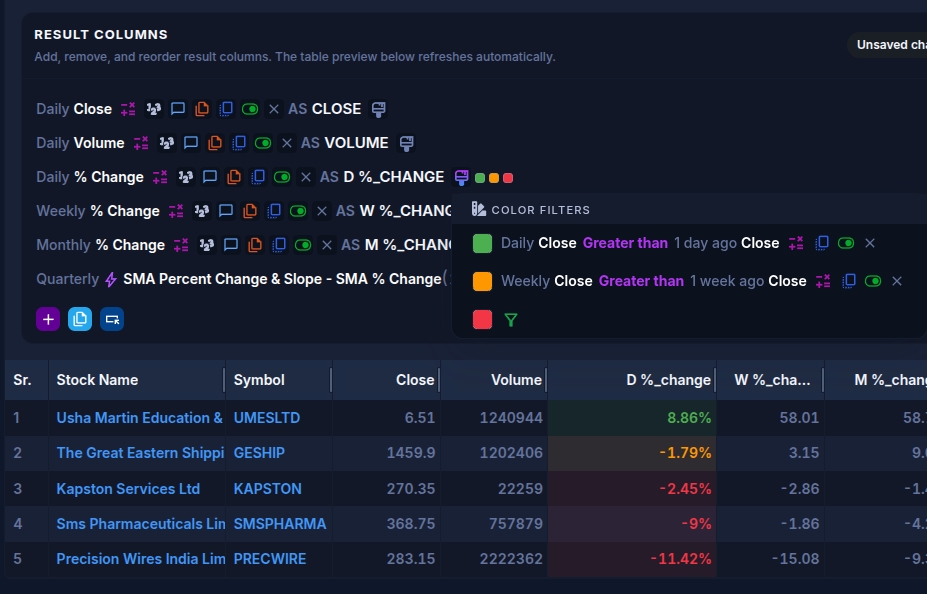Add filter with green funnel icon
Viewport: 927px width, 594px height.
[511, 320]
